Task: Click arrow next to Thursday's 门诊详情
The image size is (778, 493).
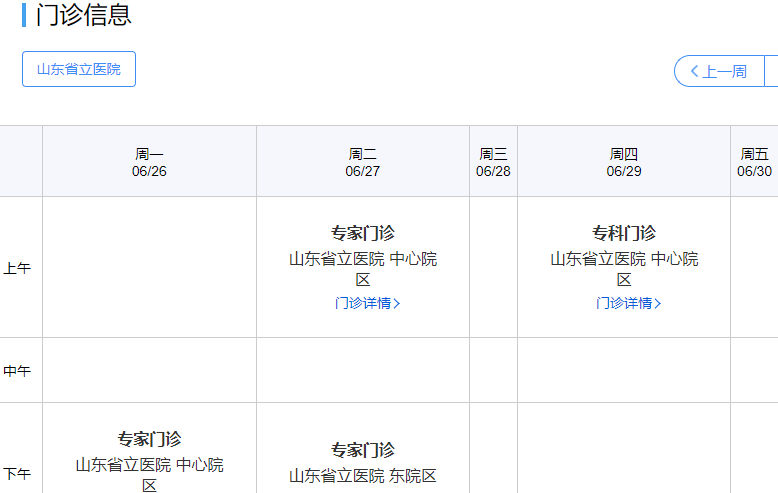Action: click(658, 303)
